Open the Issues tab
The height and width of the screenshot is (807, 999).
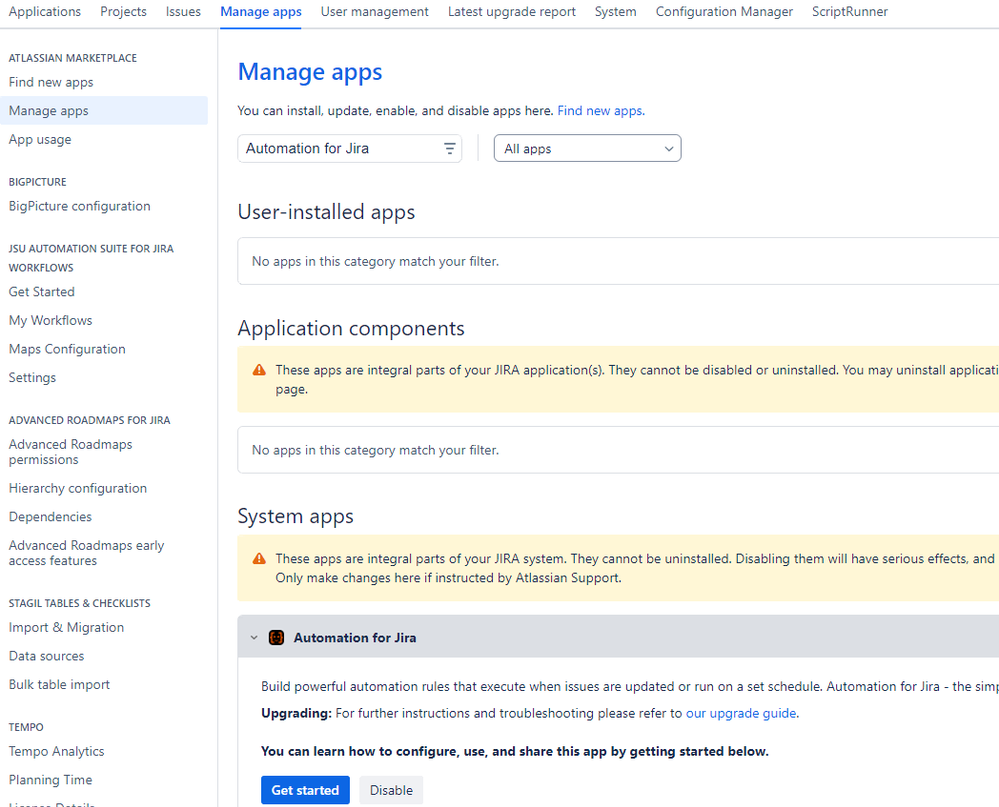point(183,11)
